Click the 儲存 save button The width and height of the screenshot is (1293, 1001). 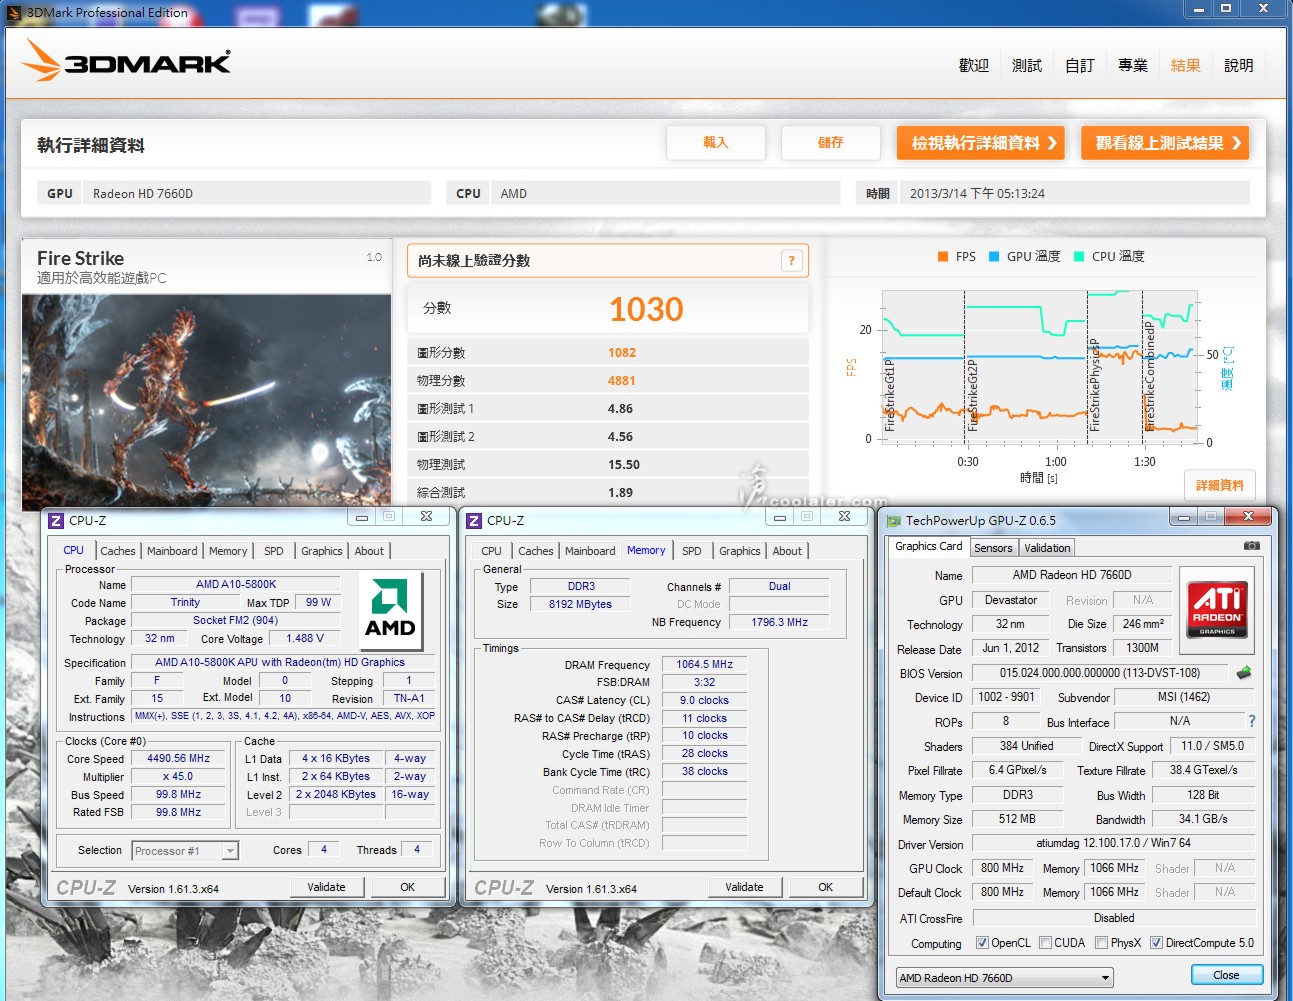[831, 143]
